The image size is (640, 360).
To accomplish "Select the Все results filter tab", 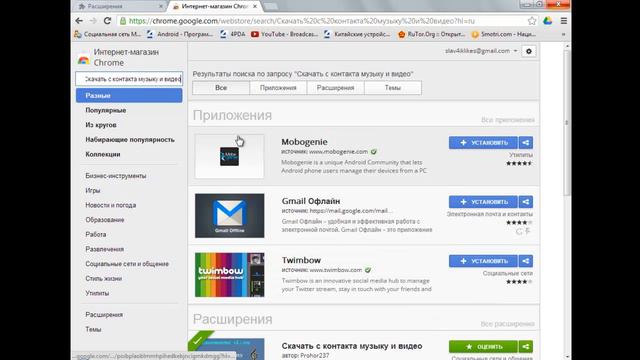I will click(x=221, y=88).
